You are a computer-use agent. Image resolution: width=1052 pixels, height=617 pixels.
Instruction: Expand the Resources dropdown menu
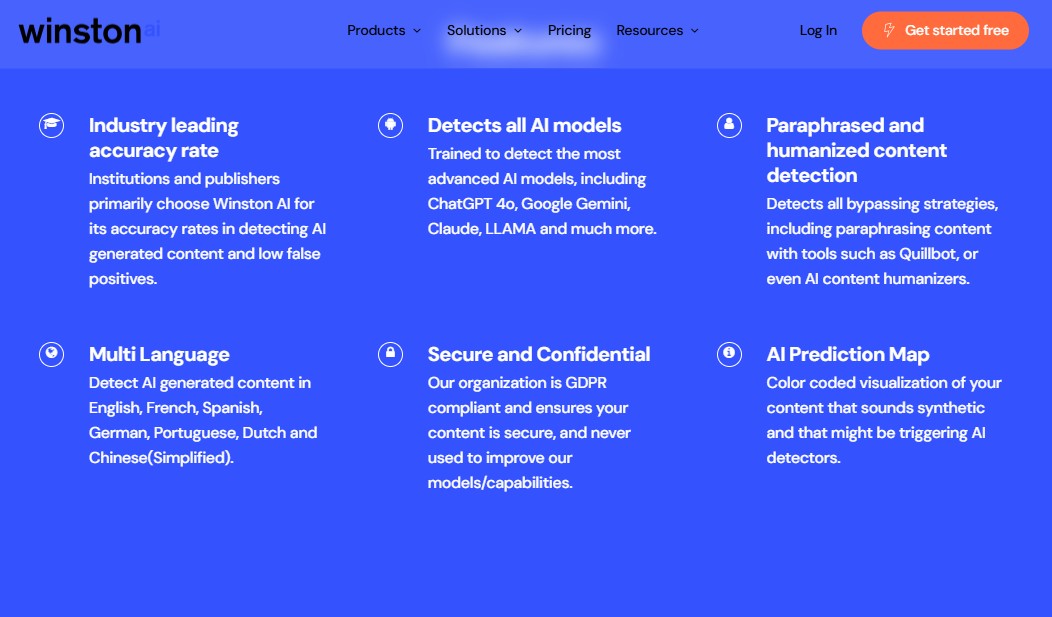pos(657,31)
